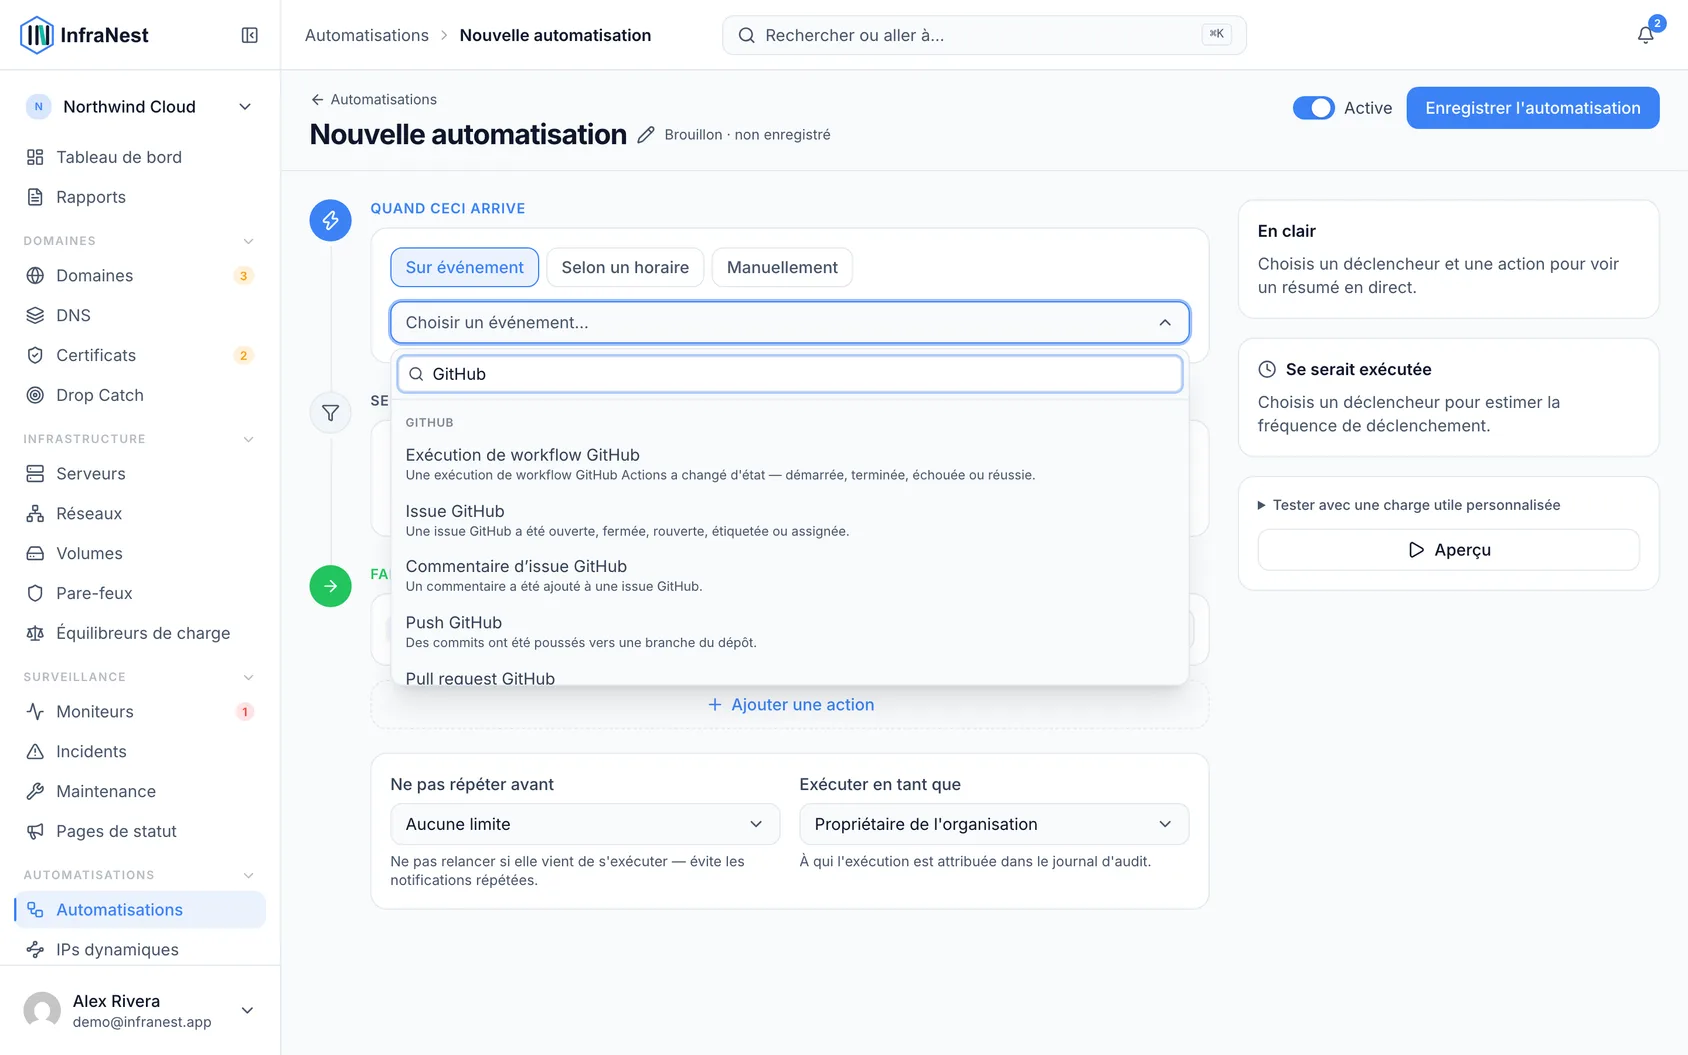Click the Incidents warning icon
The height and width of the screenshot is (1055, 1688).
pyautogui.click(x=35, y=751)
